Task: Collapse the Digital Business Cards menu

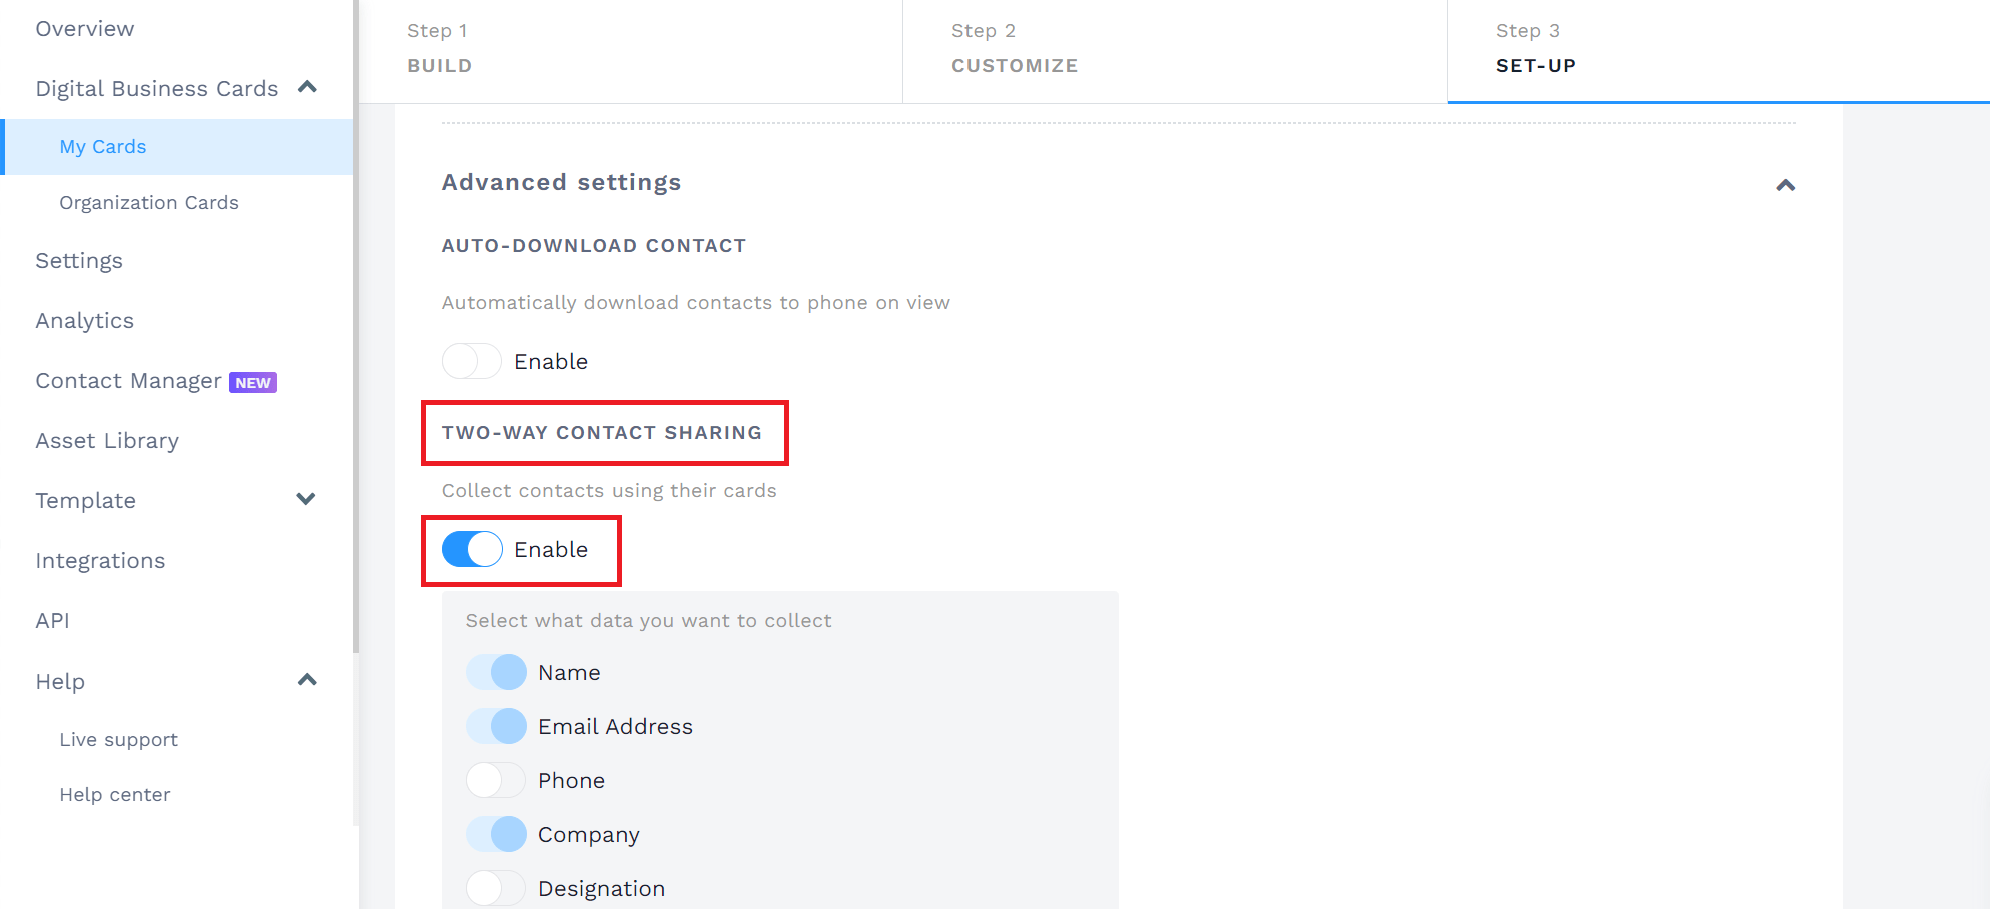Action: [x=307, y=88]
